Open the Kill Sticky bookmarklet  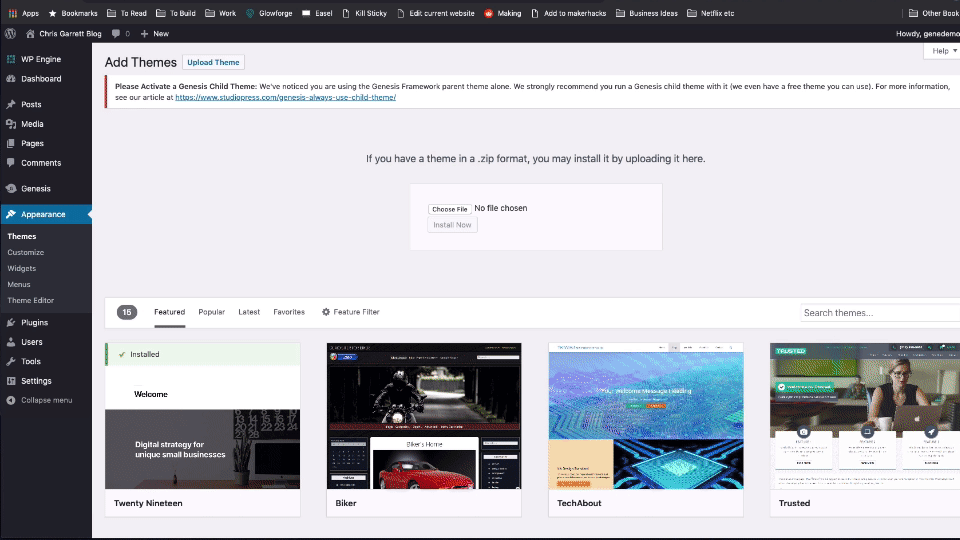point(364,13)
